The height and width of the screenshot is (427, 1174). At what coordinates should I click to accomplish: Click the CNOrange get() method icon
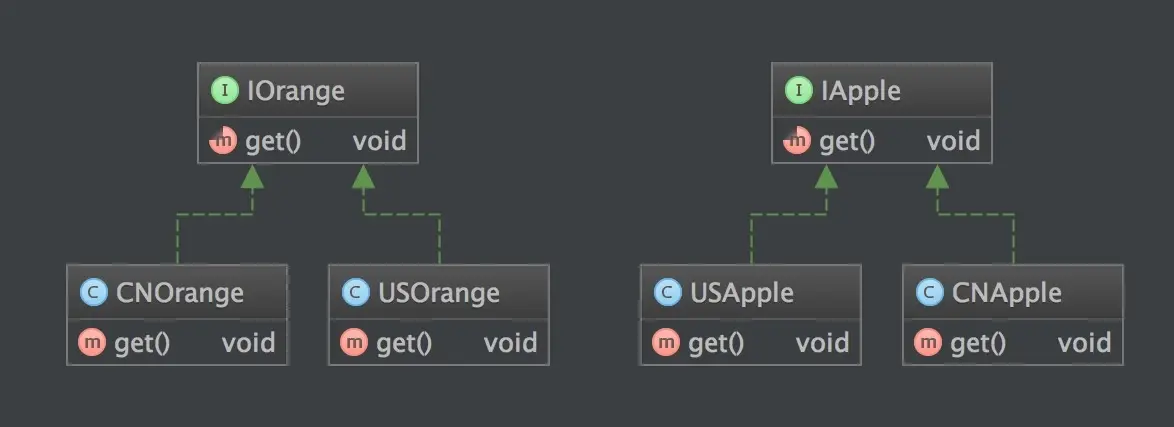(94, 343)
